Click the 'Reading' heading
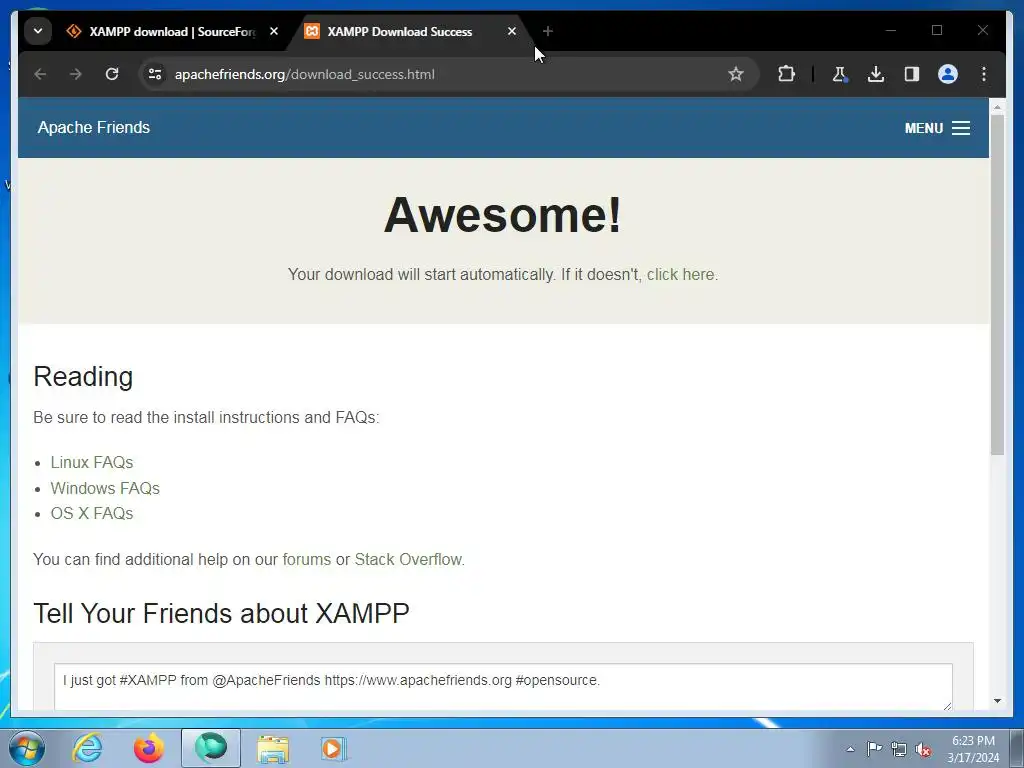Viewport: 1024px width, 768px height. 83,377
